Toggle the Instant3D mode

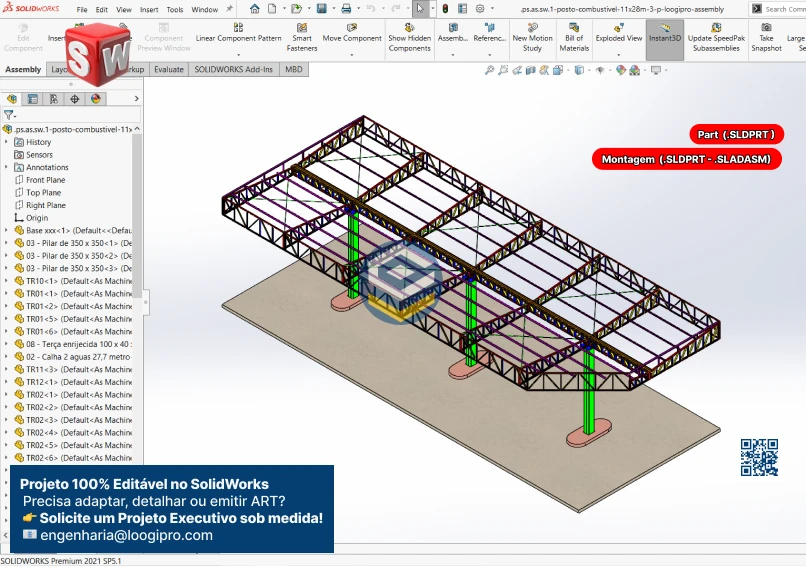(665, 38)
